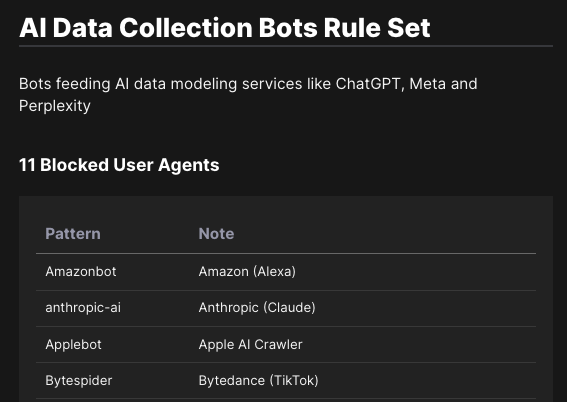Click the words Rule Set in the title
567x402 pixels.
pos(377,28)
